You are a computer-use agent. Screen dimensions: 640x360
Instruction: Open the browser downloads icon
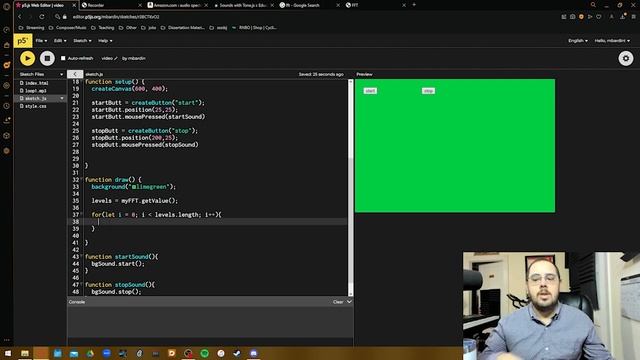(622, 17)
